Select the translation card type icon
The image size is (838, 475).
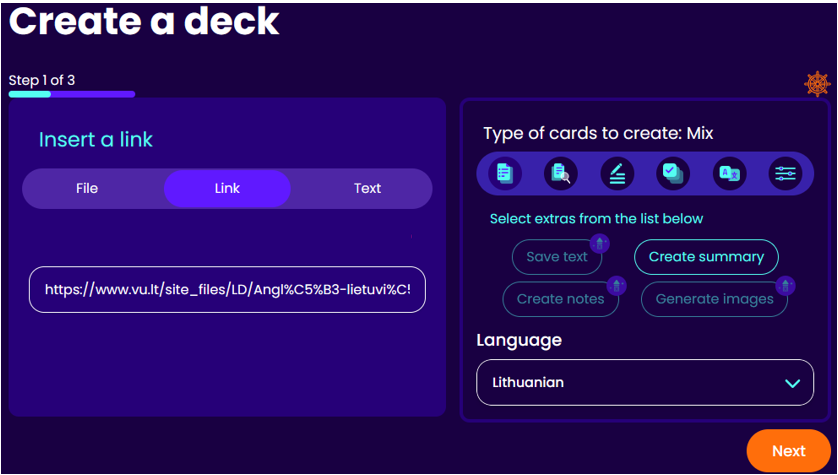(729, 174)
